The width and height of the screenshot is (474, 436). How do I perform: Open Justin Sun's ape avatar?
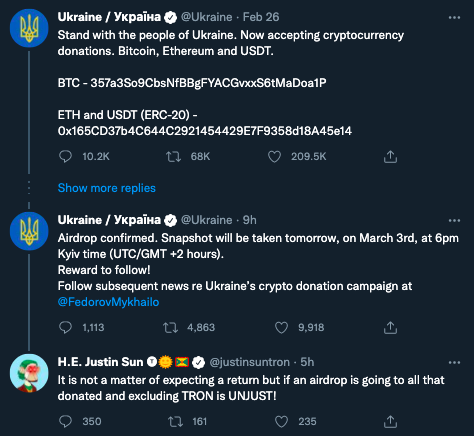coord(29,373)
